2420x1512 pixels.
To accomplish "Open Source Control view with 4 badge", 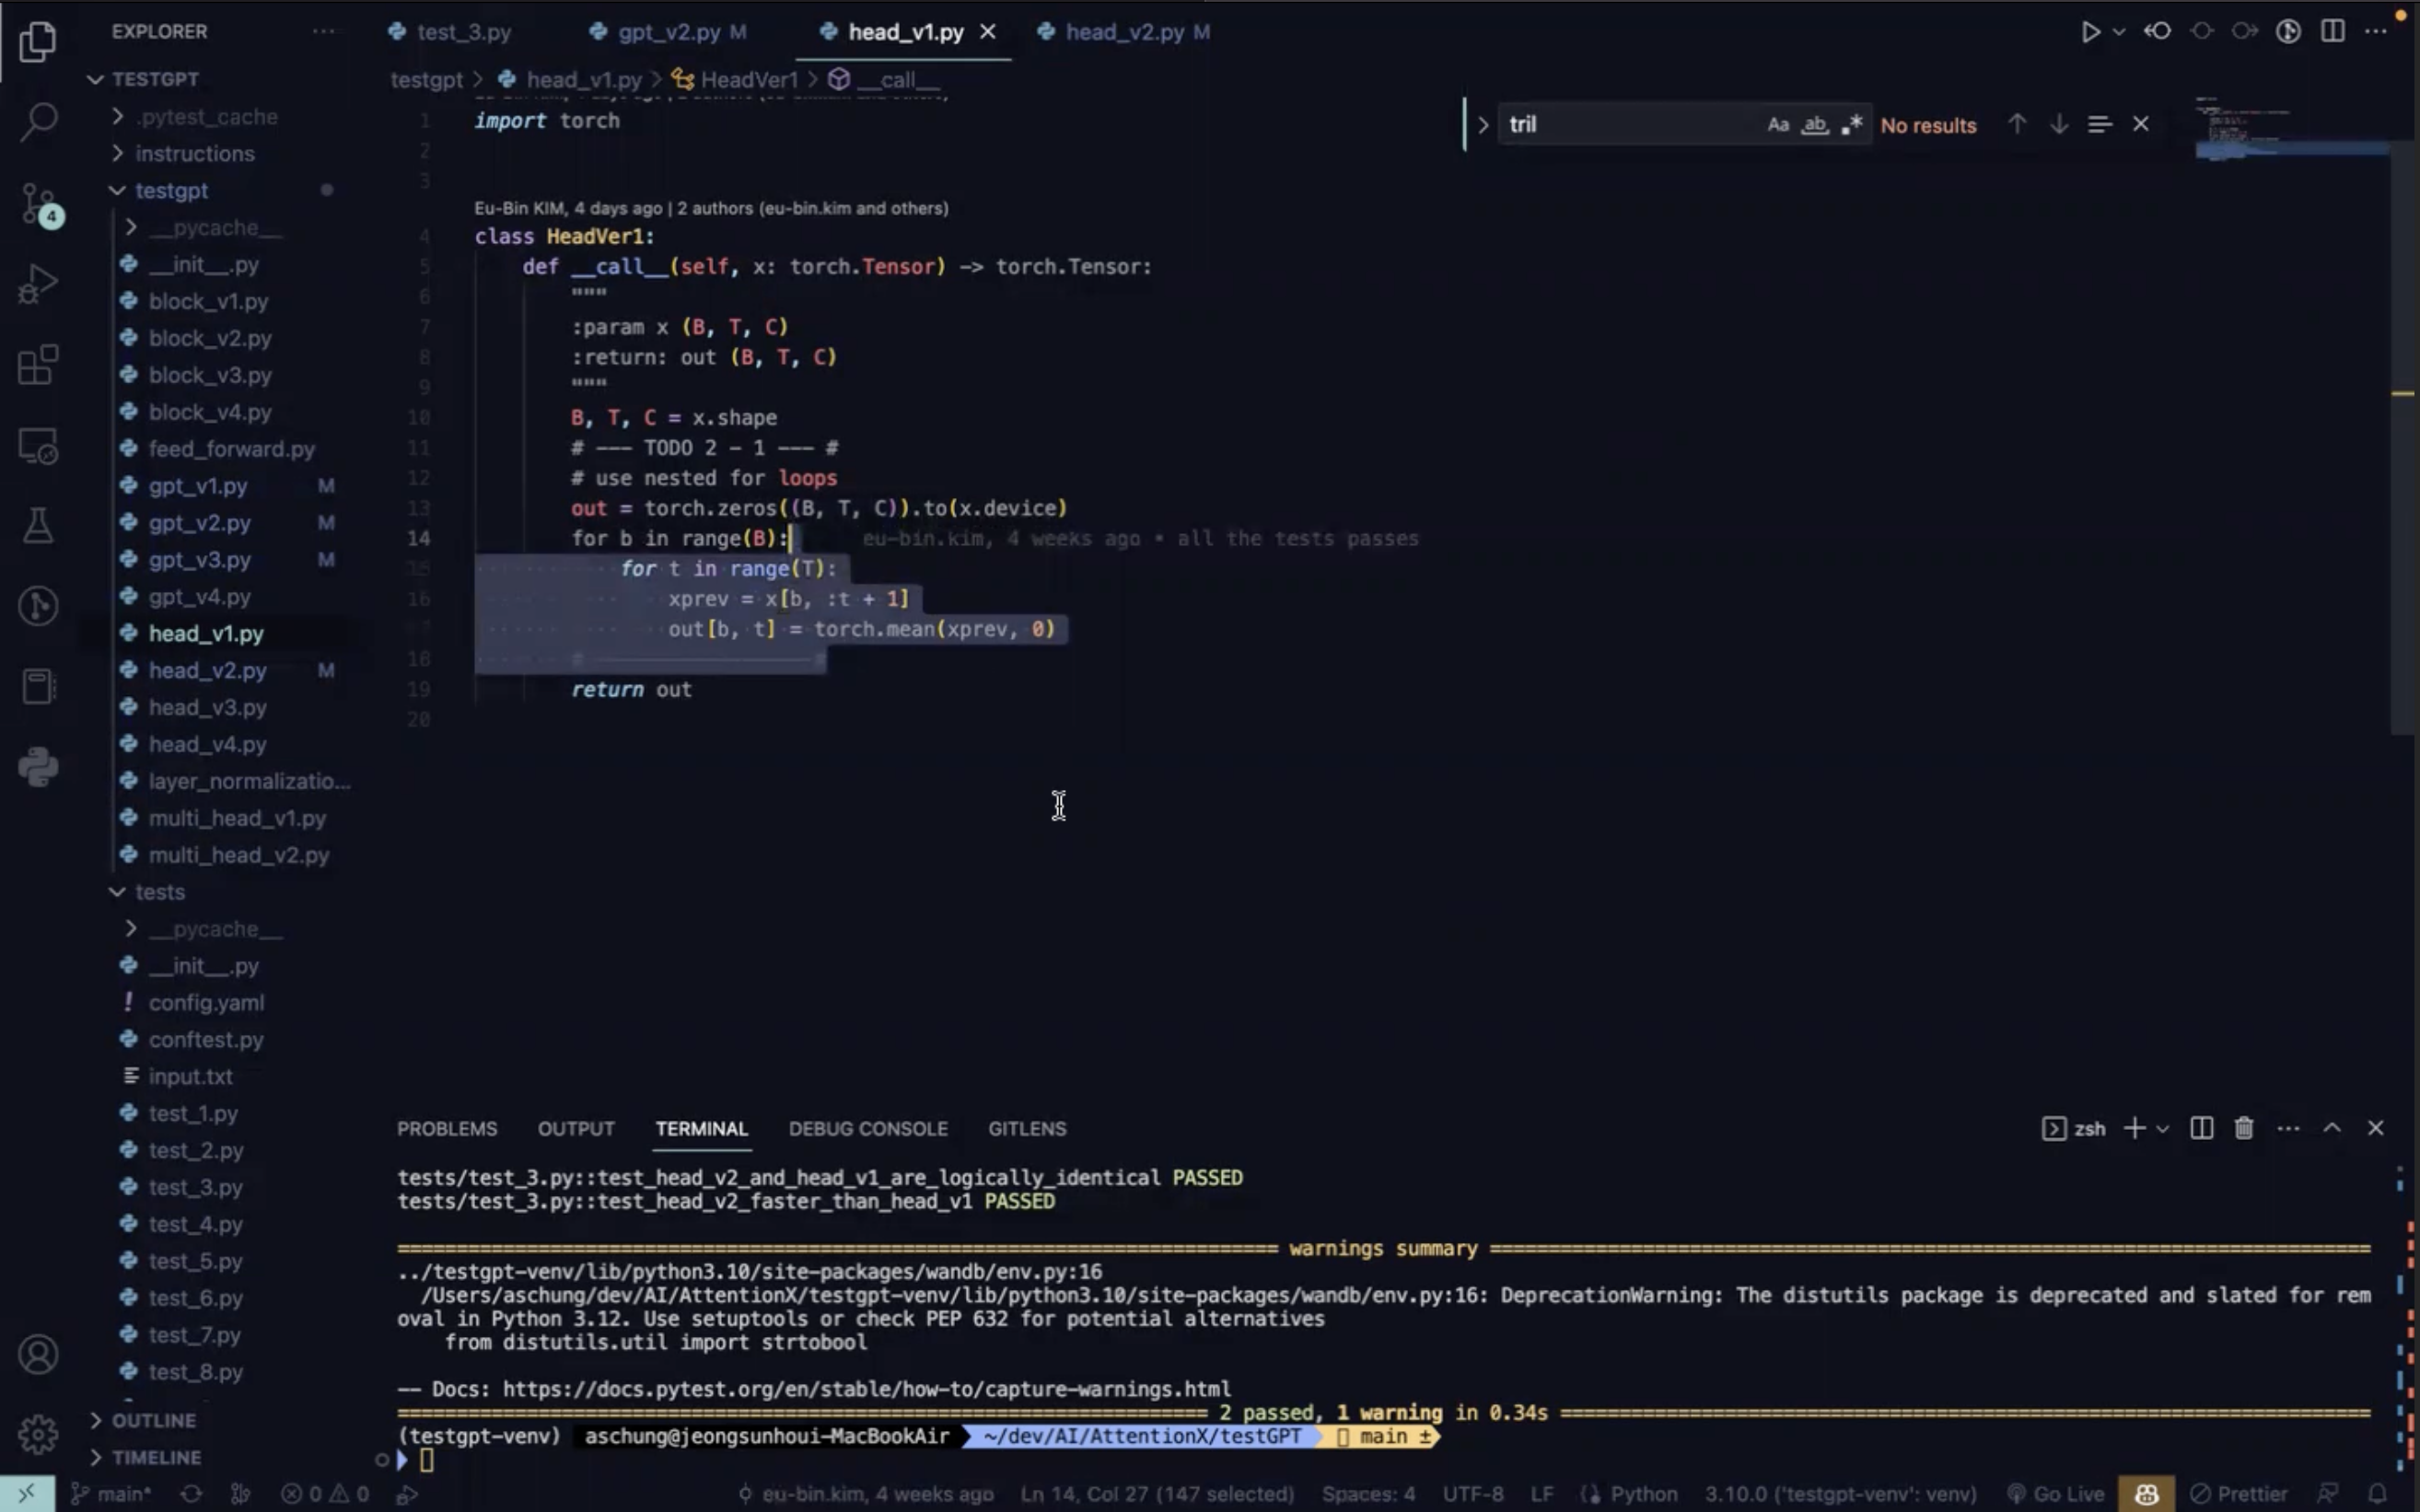I will point(40,204).
